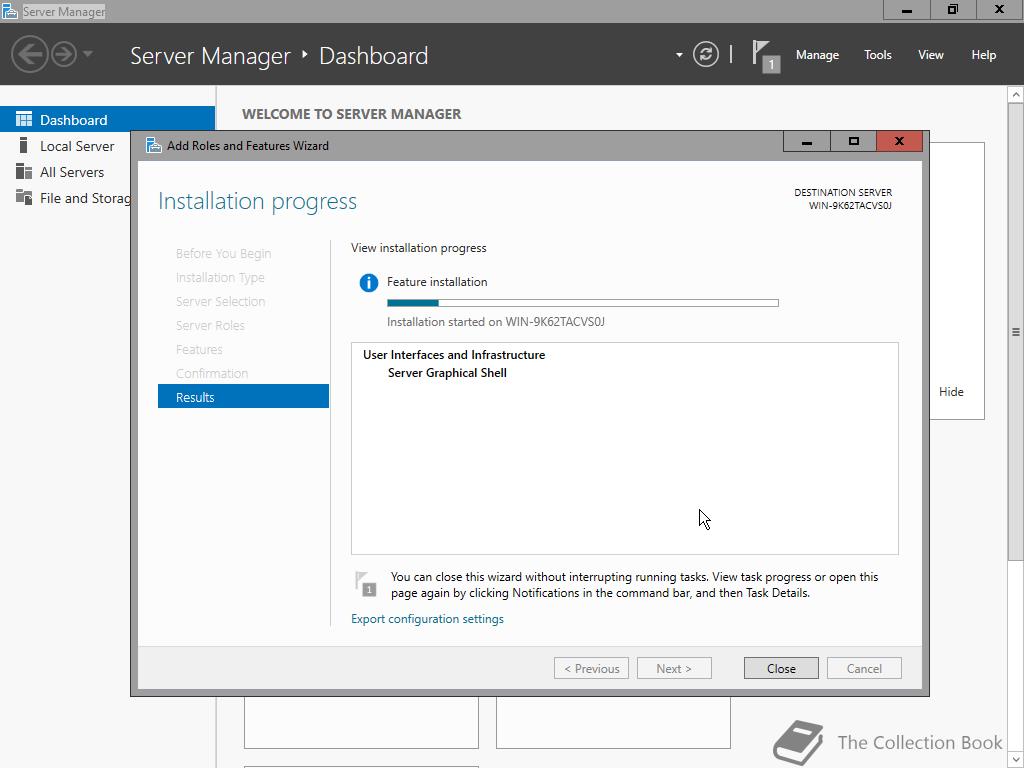Click the All Servers icon in the sidebar

tap(24, 171)
